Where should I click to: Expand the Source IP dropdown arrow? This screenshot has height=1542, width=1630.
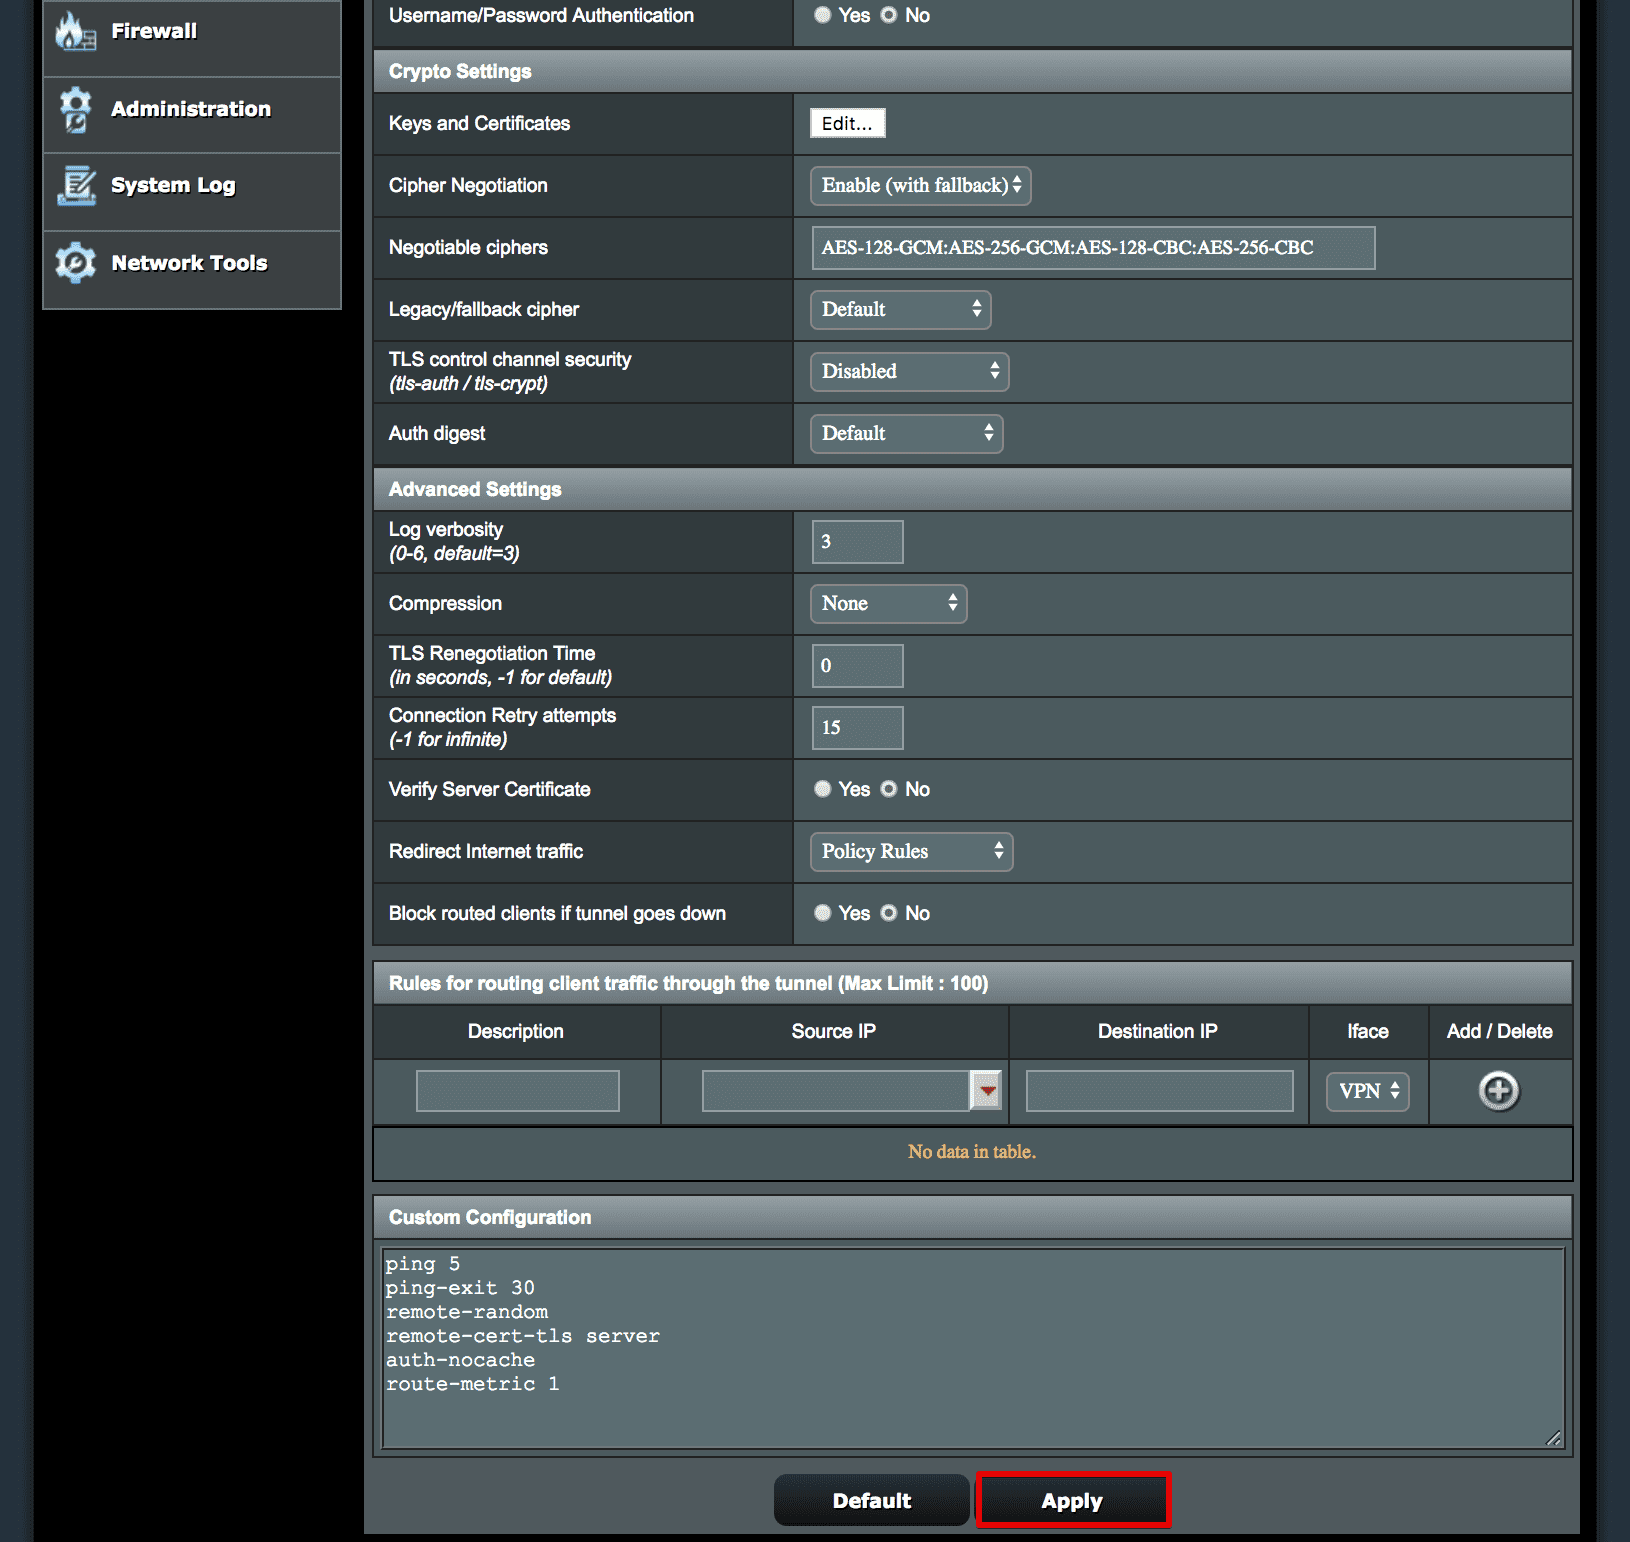coord(986,1091)
